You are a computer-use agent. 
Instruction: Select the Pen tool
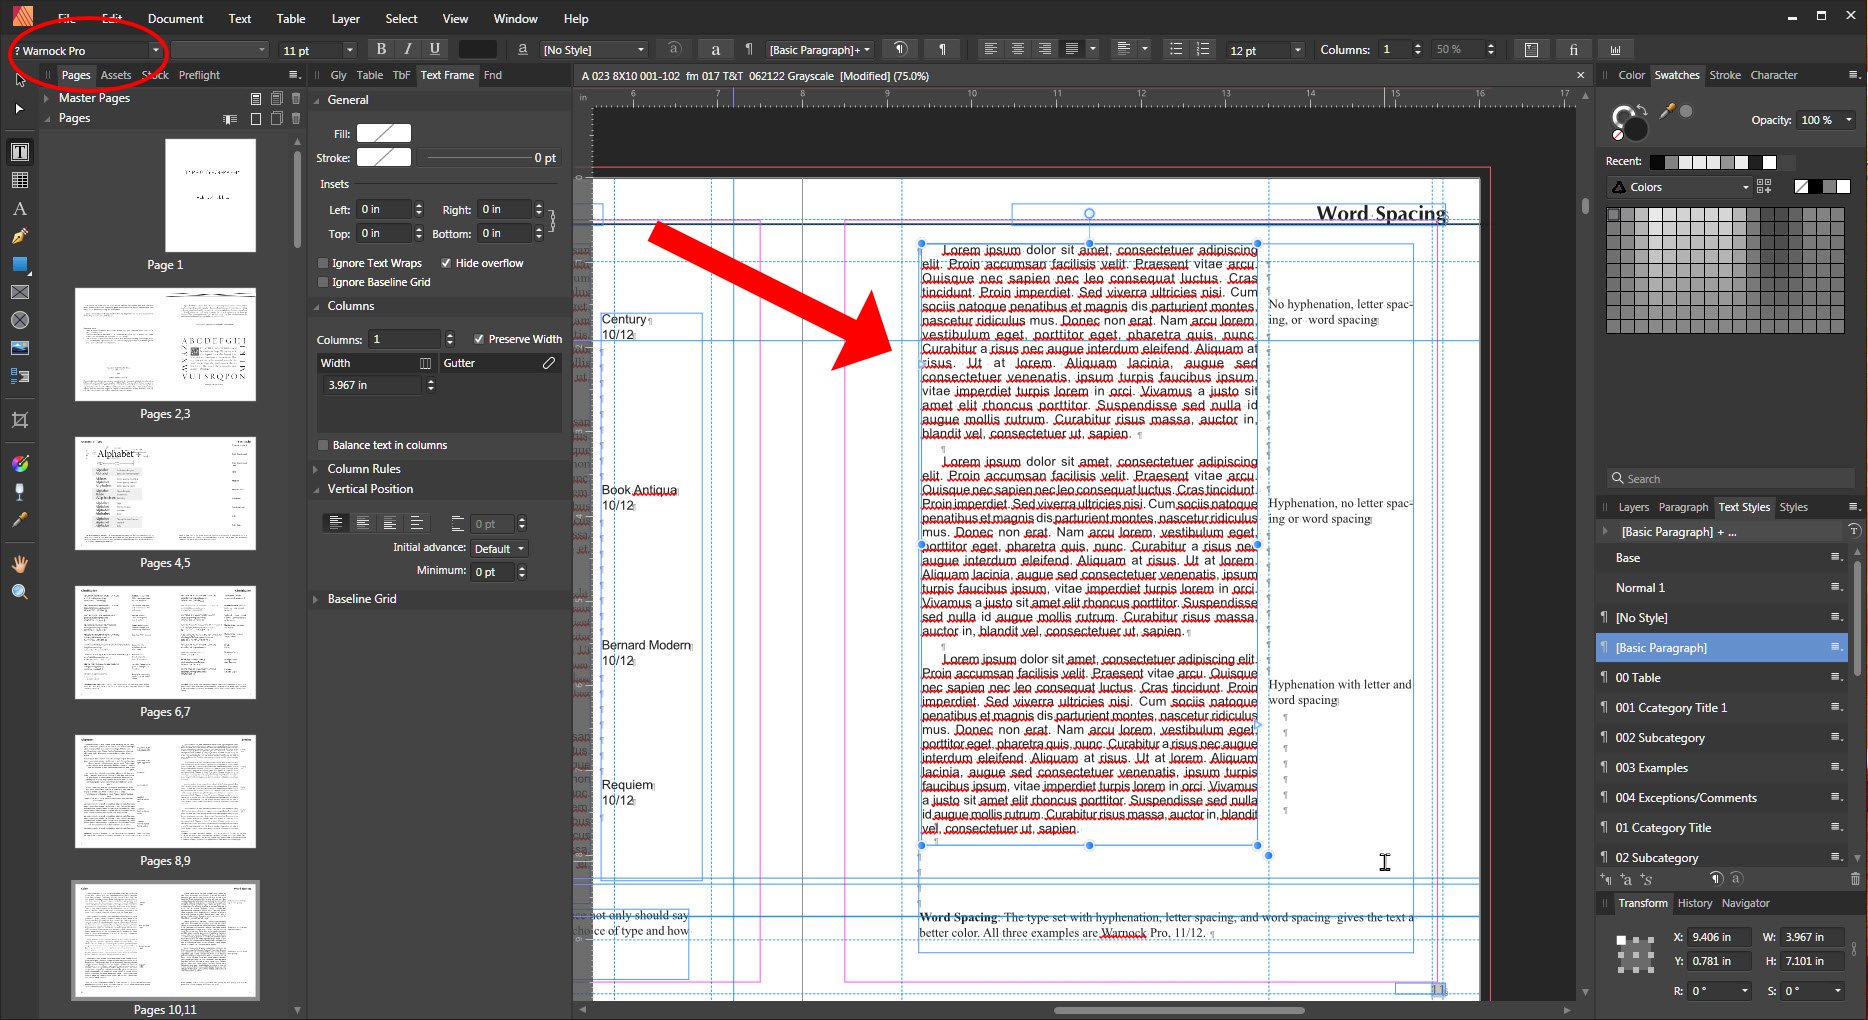(19, 236)
